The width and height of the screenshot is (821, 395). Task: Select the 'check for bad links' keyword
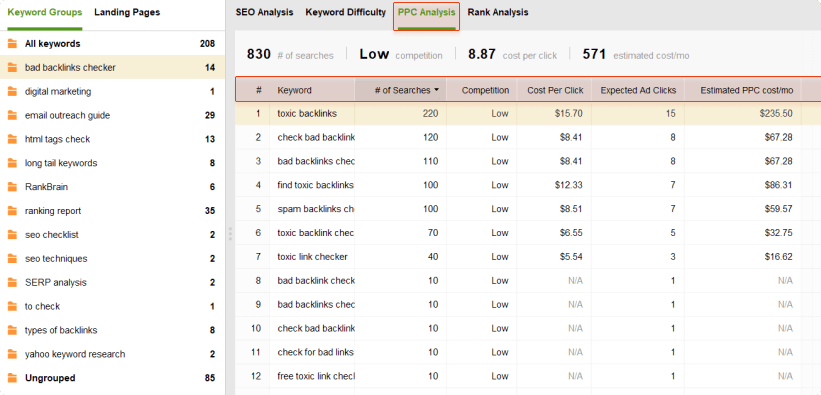pyautogui.click(x=316, y=352)
